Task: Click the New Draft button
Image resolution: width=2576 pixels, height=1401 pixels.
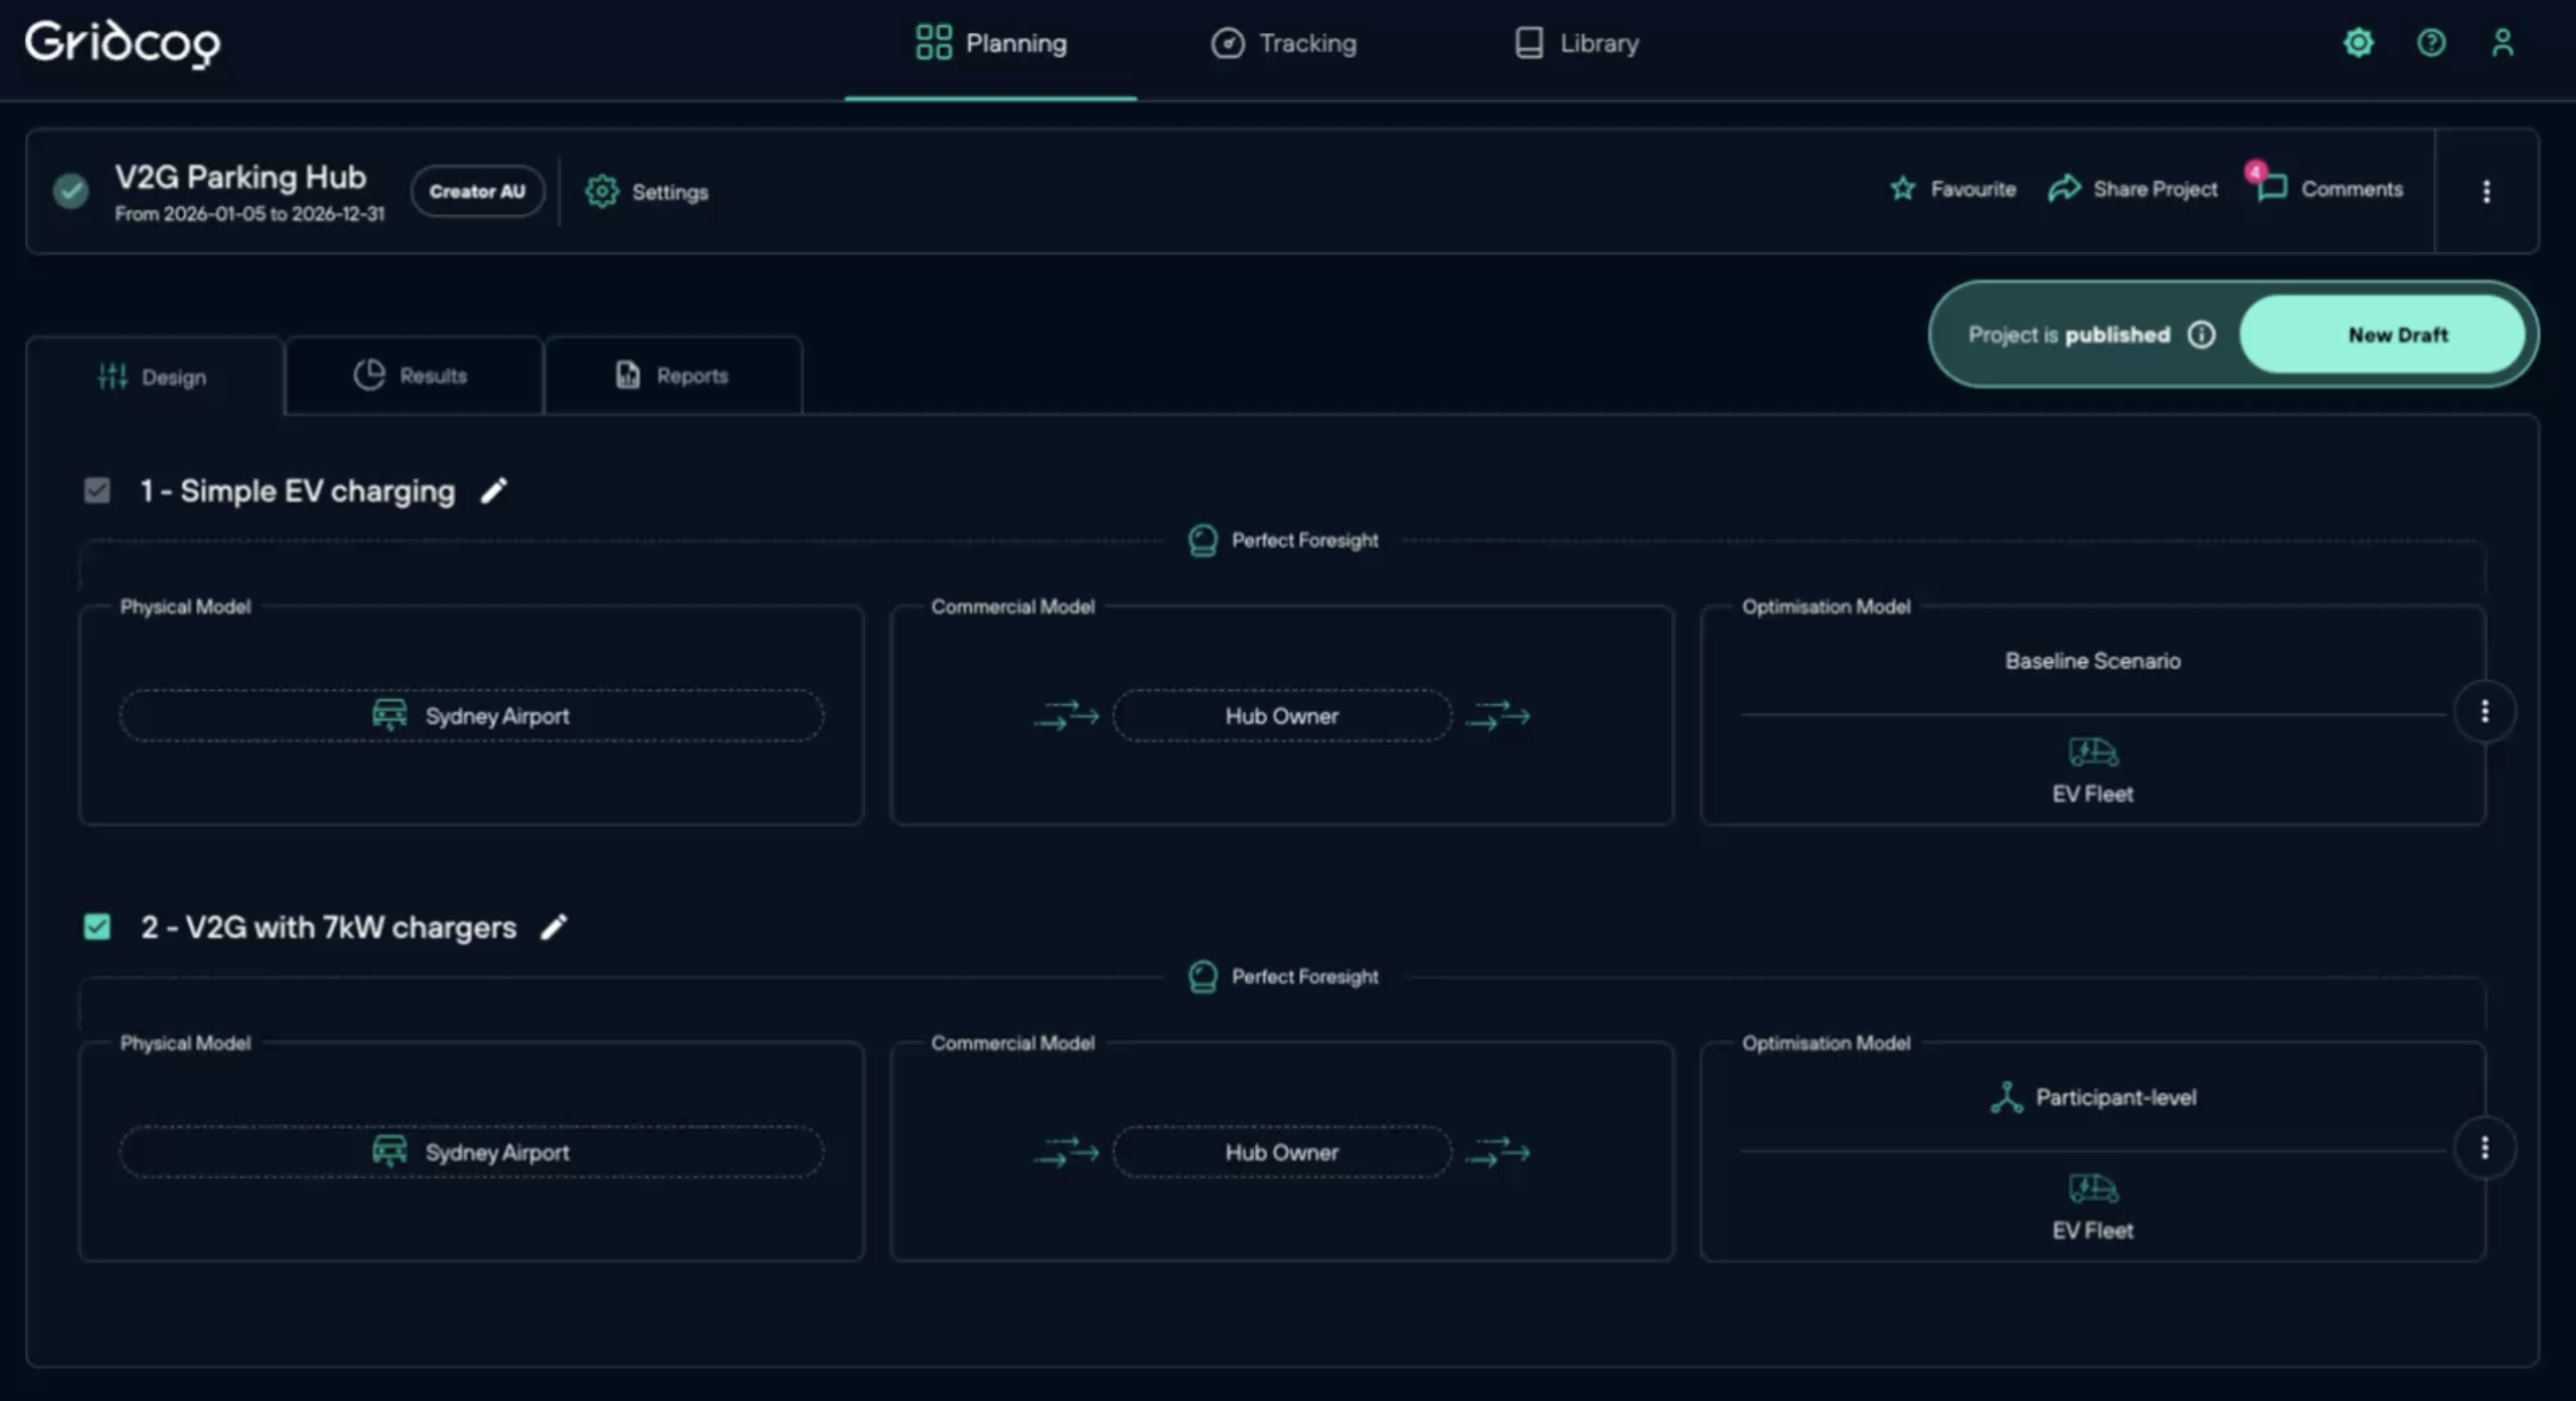Action: [2397, 335]
